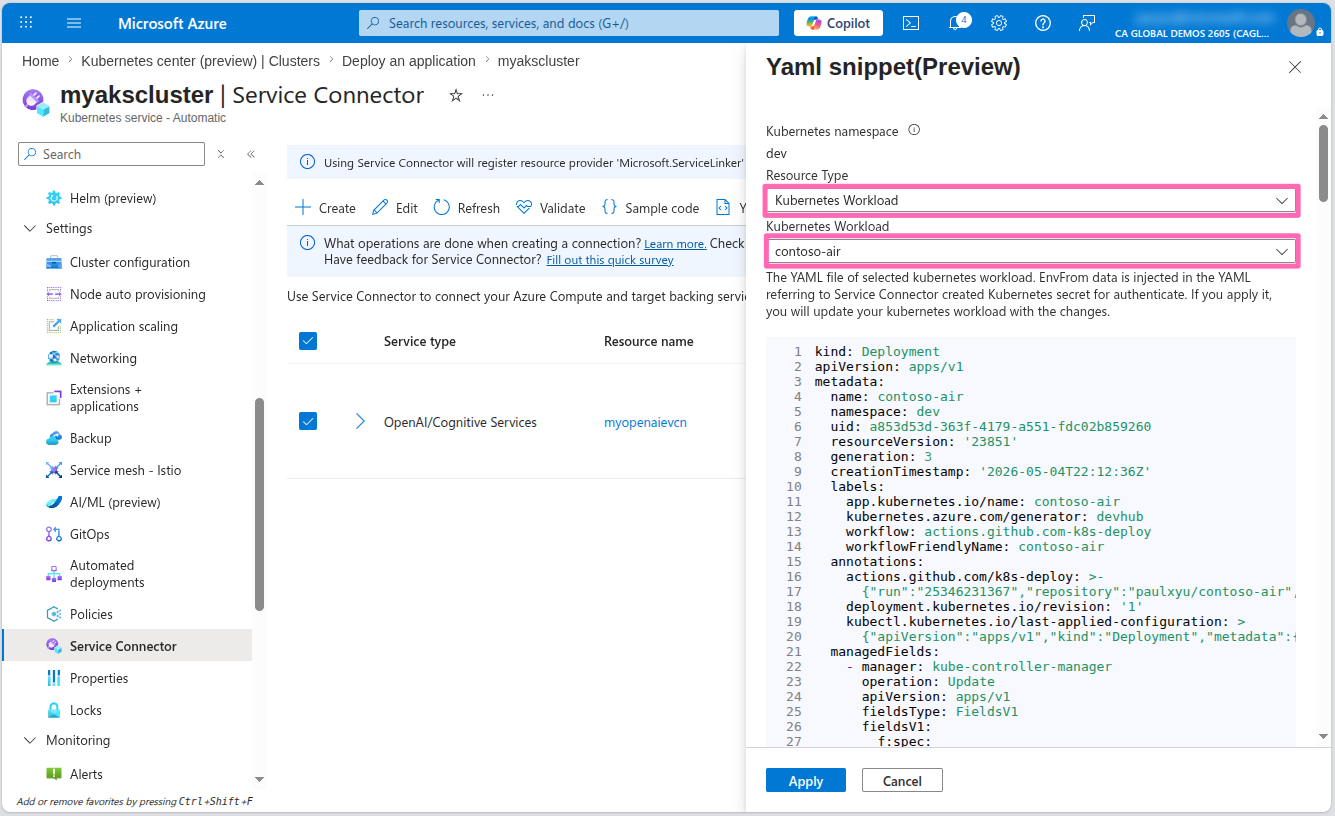Open the Fill out this quick survey link
The width and height of the screenshot is (1335, 816).
coord(610,260)
